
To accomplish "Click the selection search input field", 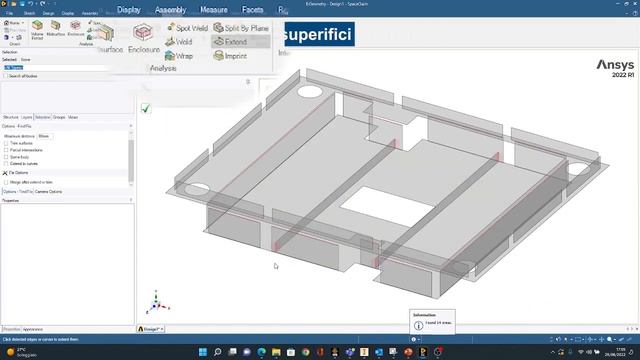I will coord(57,68).
